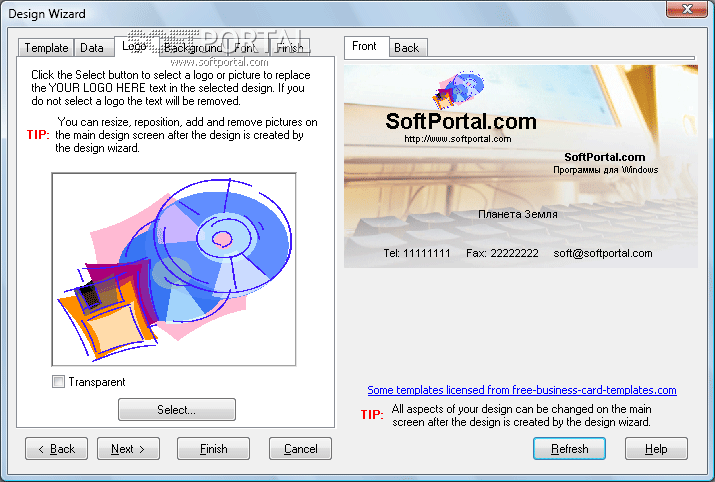The height and width of the screenshot is (482, 715).
Task: Click the small logo on business card
Action: click(x=457, y=90)
